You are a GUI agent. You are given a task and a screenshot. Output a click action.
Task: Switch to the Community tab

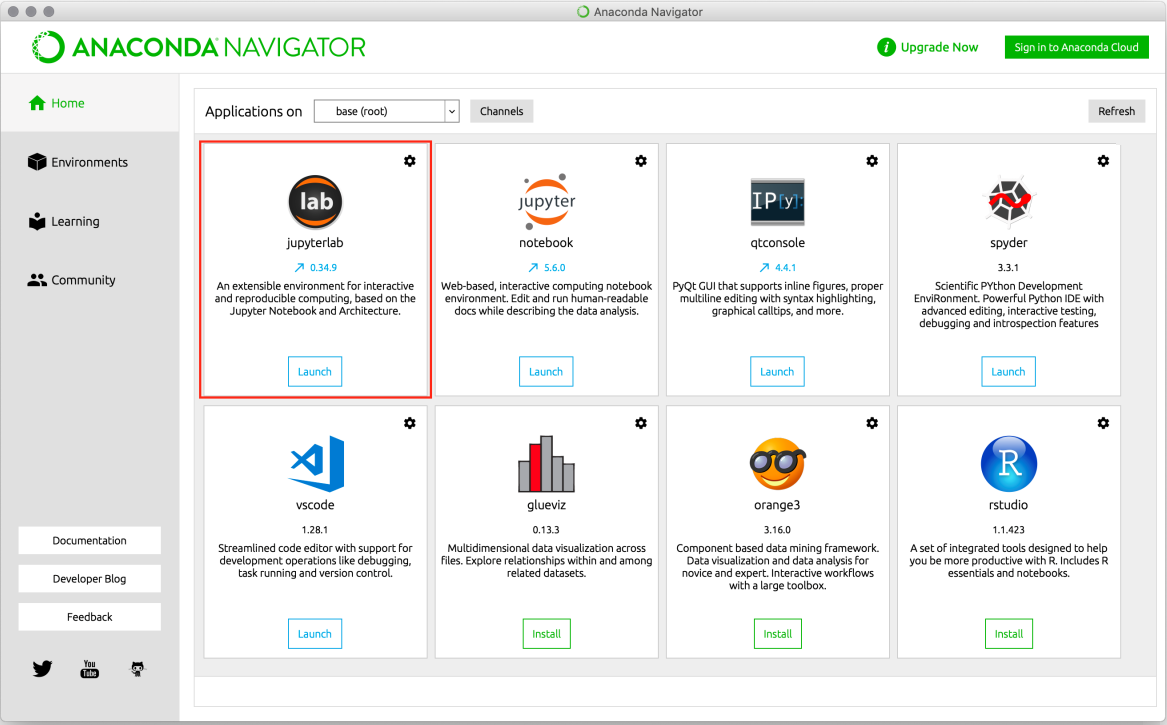(x=83, y=280)
